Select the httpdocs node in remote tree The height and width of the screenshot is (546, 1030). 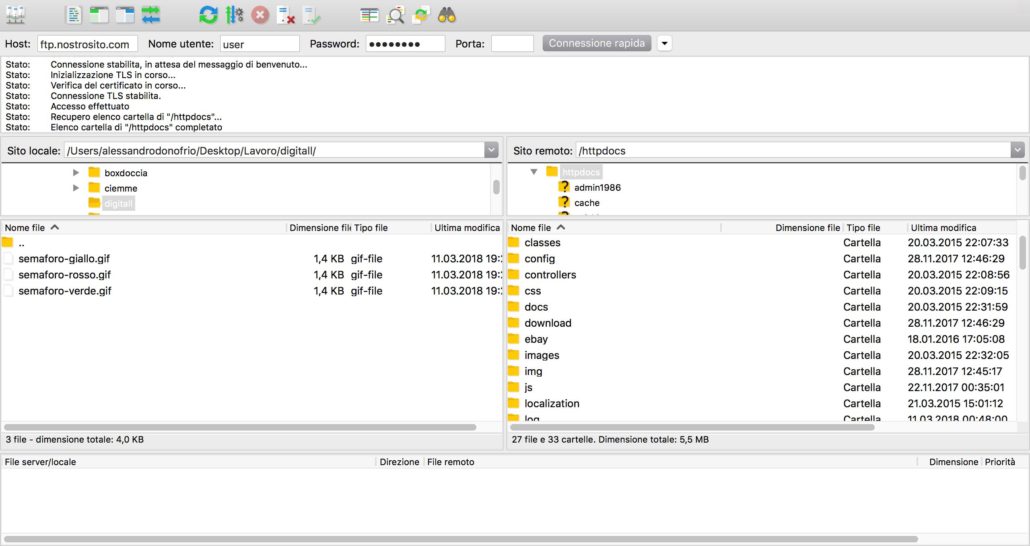(x=581, y=172)
